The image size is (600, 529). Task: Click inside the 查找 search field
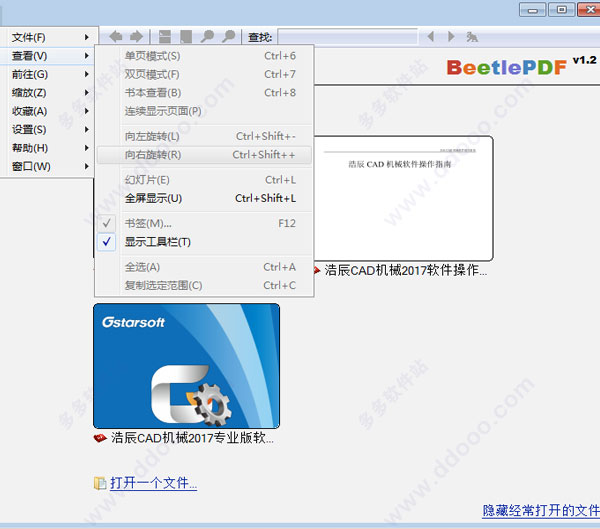(x=347, y=37)
